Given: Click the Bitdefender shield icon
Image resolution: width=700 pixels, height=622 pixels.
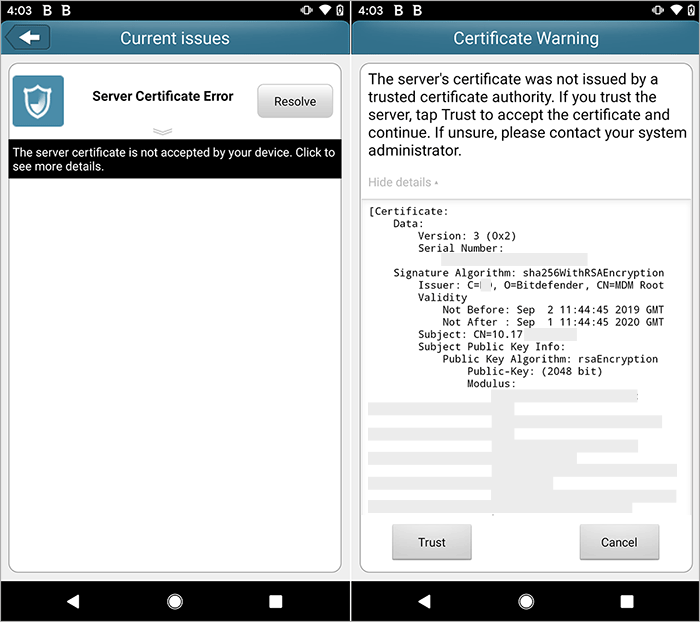Looking at the screenshot, I should pyautogui.click(x=38, y=101).
